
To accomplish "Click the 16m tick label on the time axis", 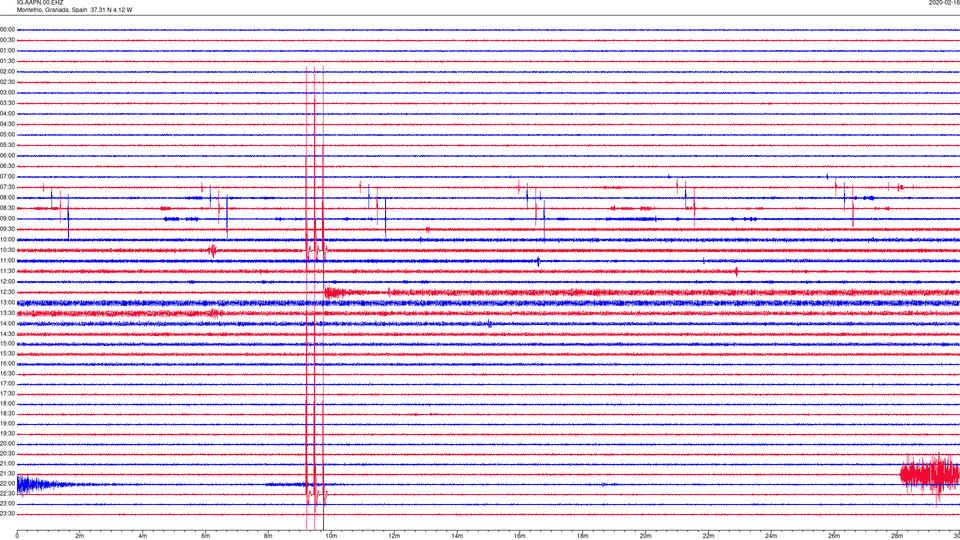I will (520, 536).
